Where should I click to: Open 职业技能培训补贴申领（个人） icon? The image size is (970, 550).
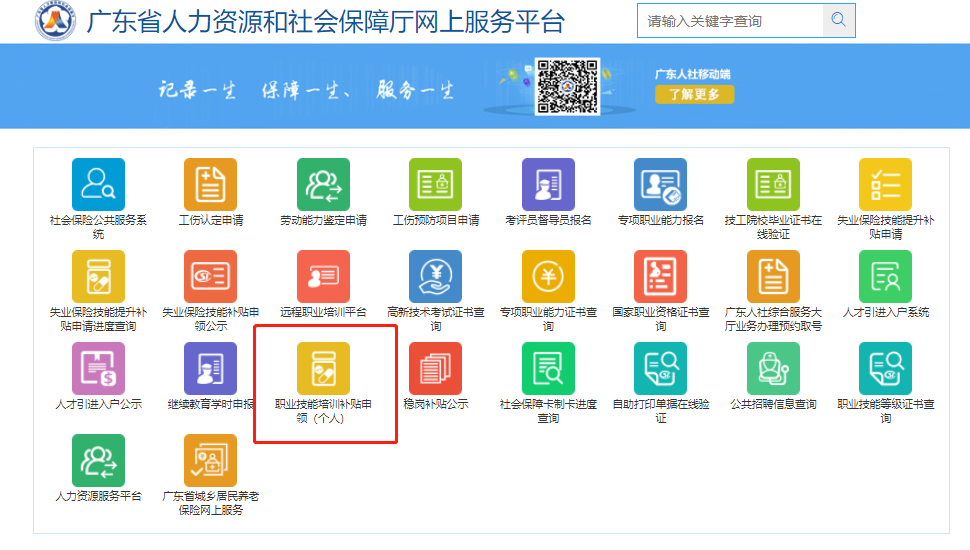323,369
